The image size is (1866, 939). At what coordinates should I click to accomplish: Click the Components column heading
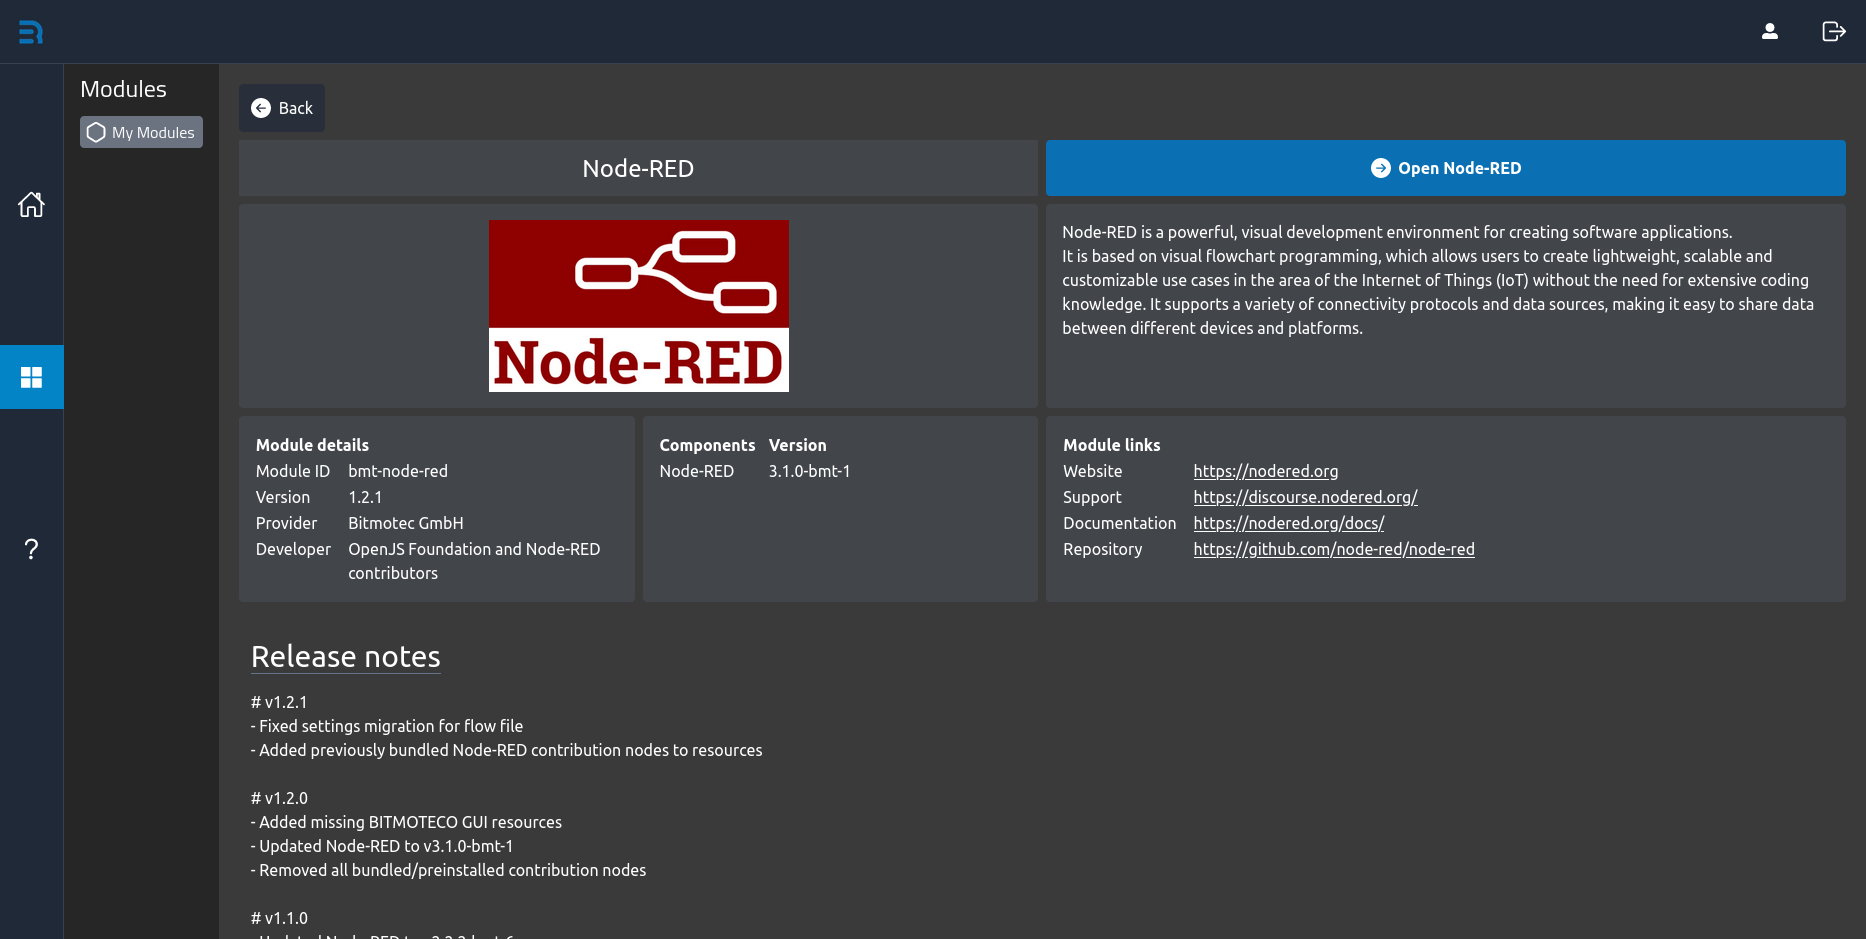(707, 445)
